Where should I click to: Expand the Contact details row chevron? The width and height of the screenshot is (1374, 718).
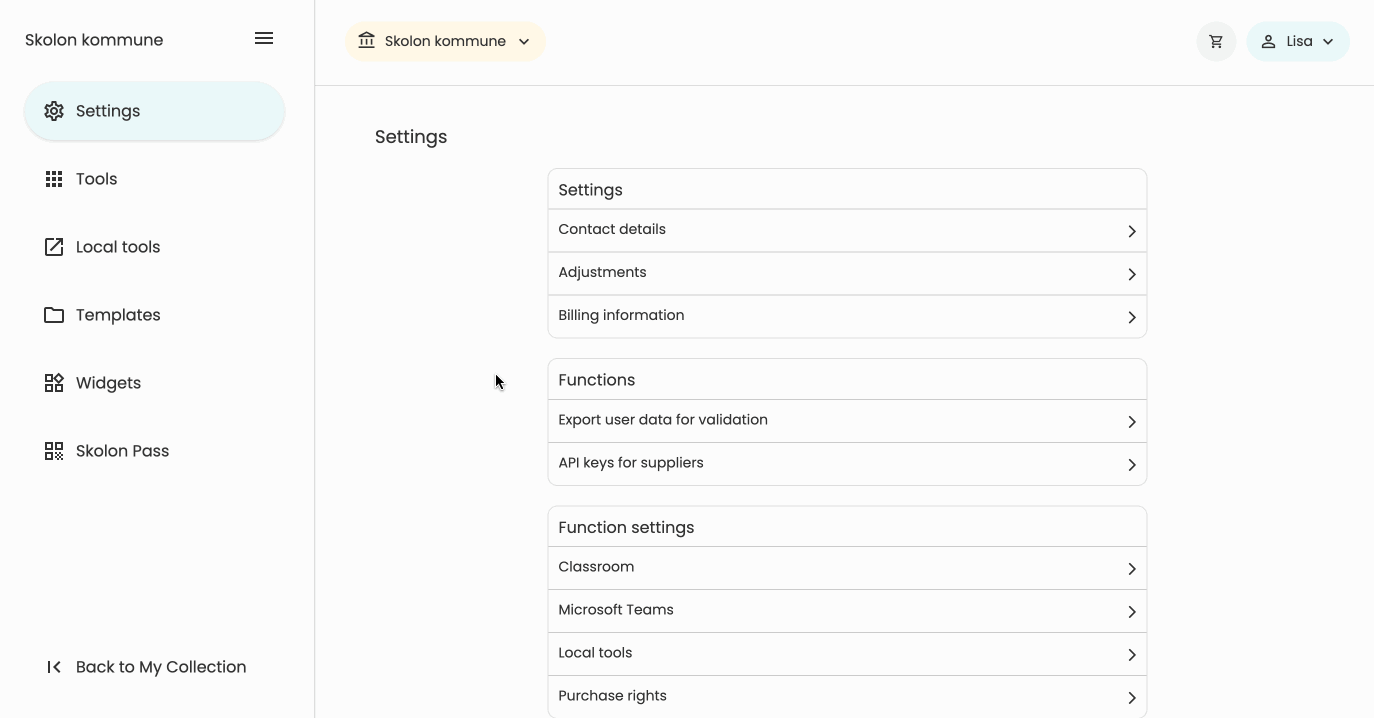[x=1132, y=230]
